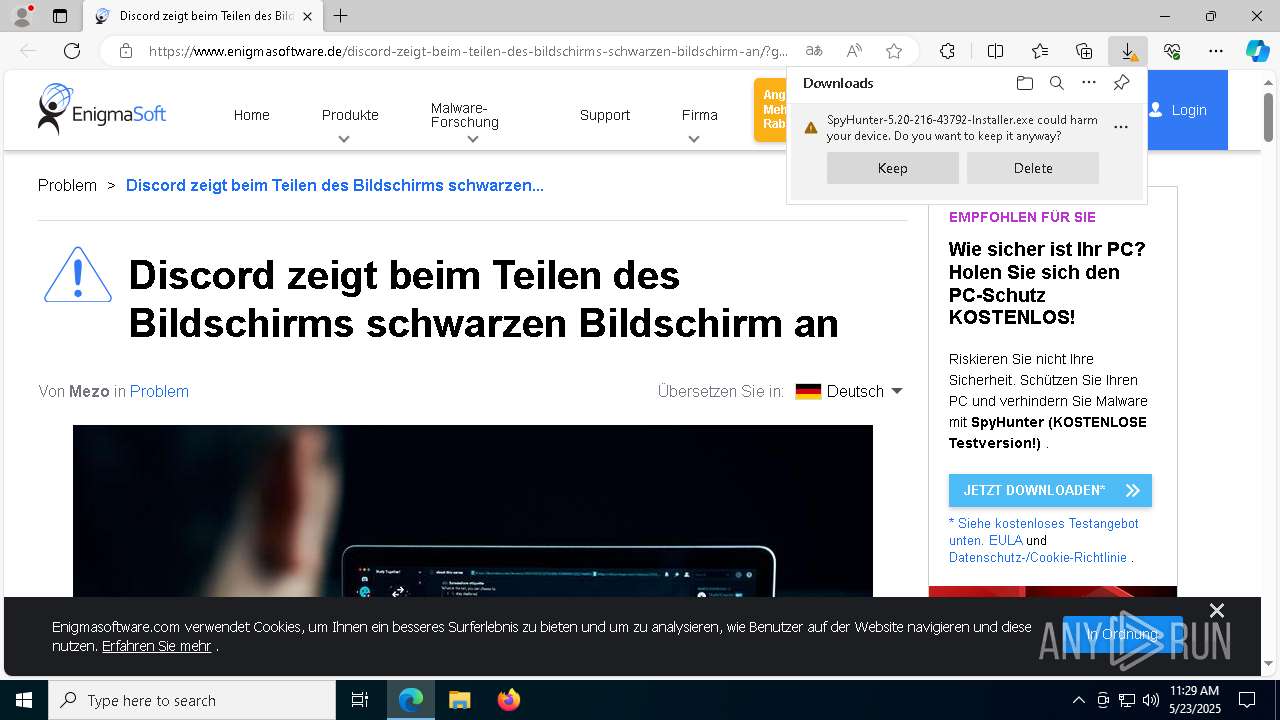Open the Collections icon
1280x720 pixels.
(1084, 51)
